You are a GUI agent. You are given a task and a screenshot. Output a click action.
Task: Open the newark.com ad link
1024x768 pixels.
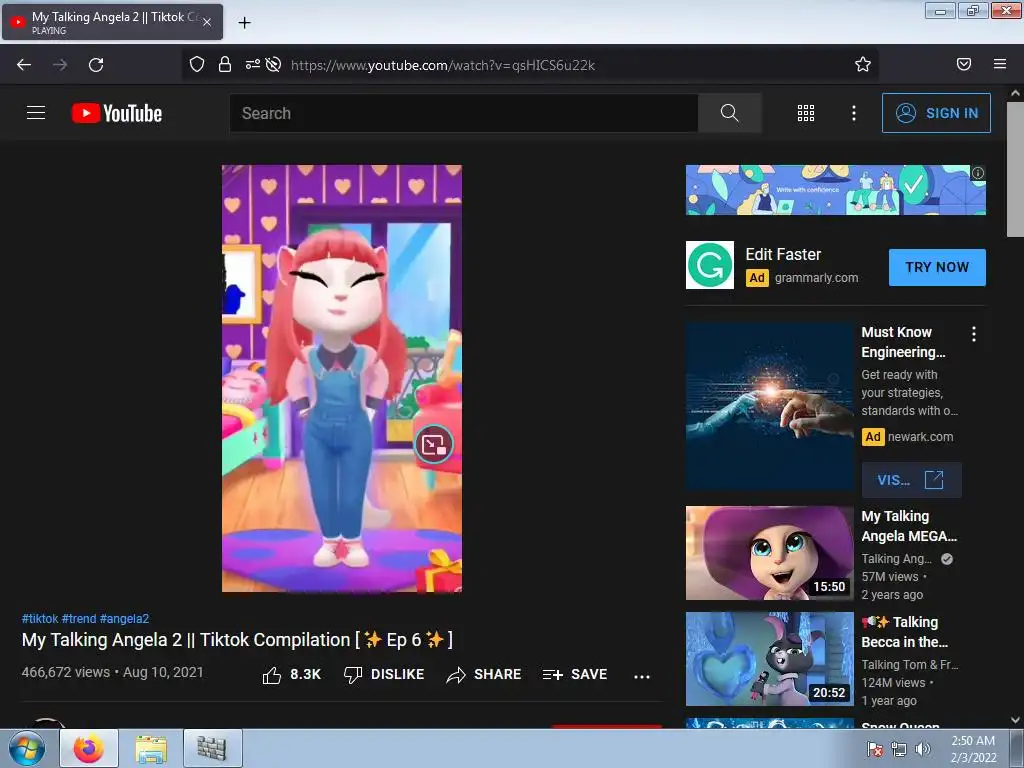click(920, 437)
